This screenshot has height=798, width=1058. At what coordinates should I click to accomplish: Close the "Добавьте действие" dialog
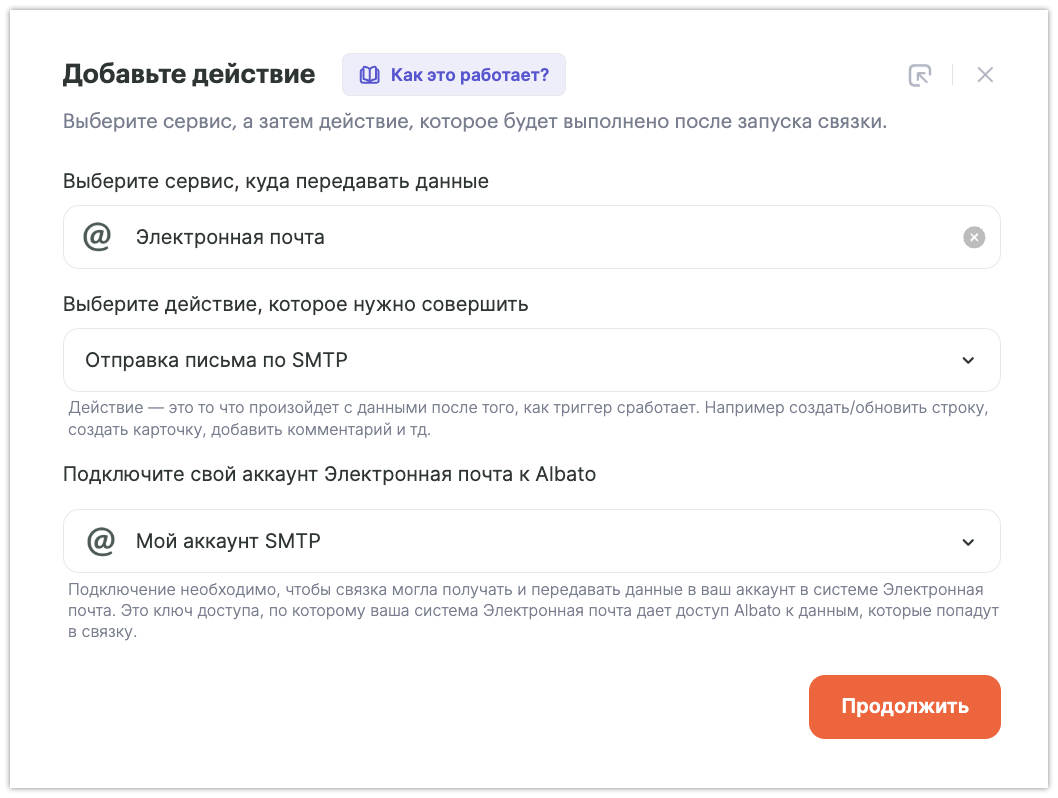click(985, 75)
